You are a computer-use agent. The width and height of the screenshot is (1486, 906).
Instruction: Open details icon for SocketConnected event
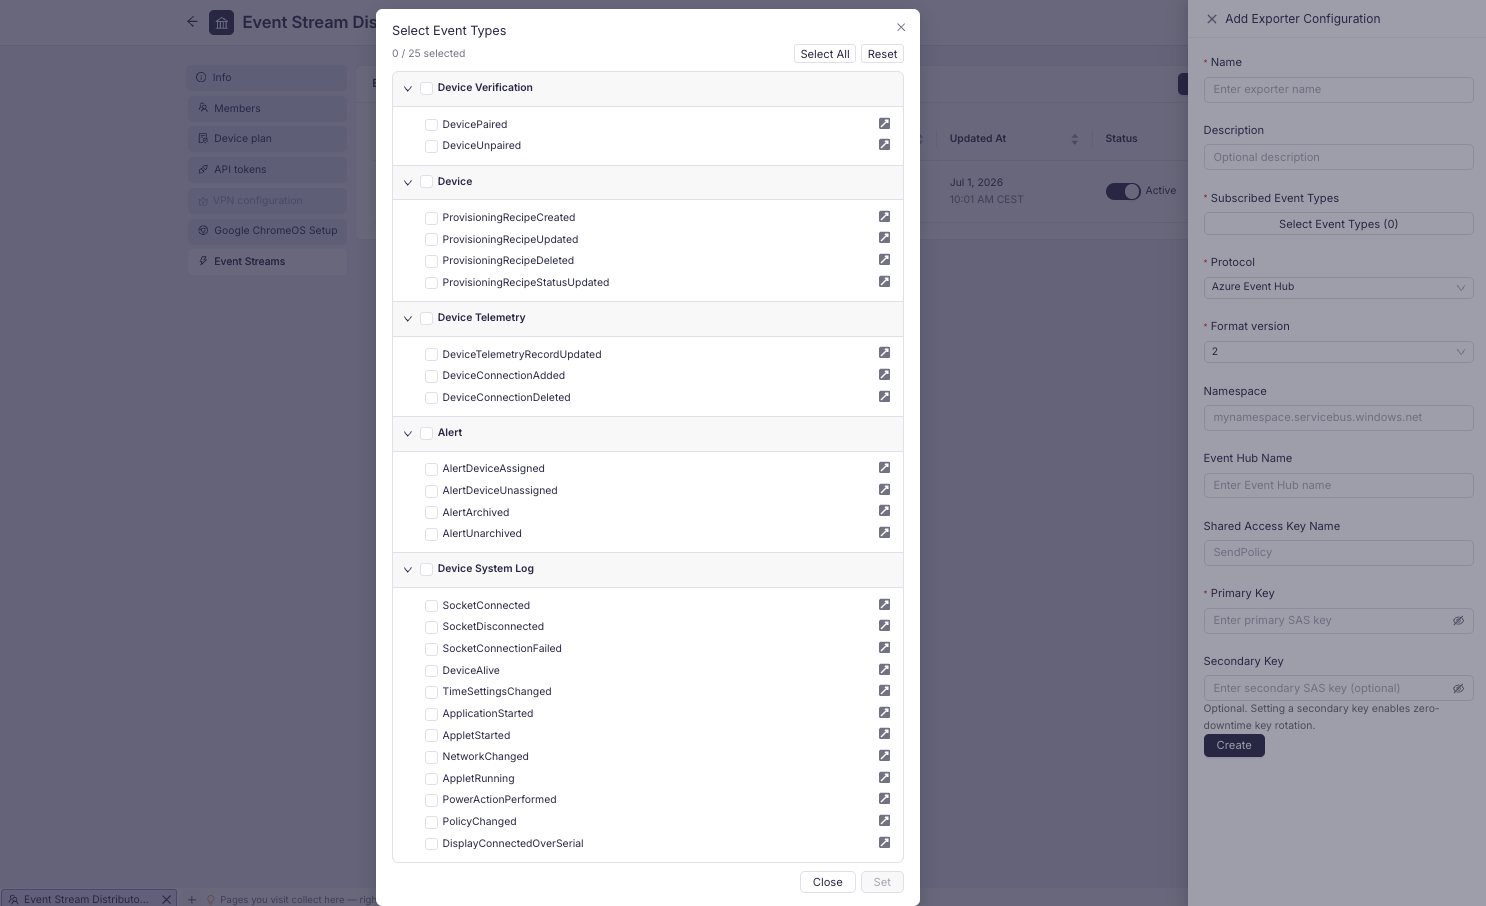point(884,605)
